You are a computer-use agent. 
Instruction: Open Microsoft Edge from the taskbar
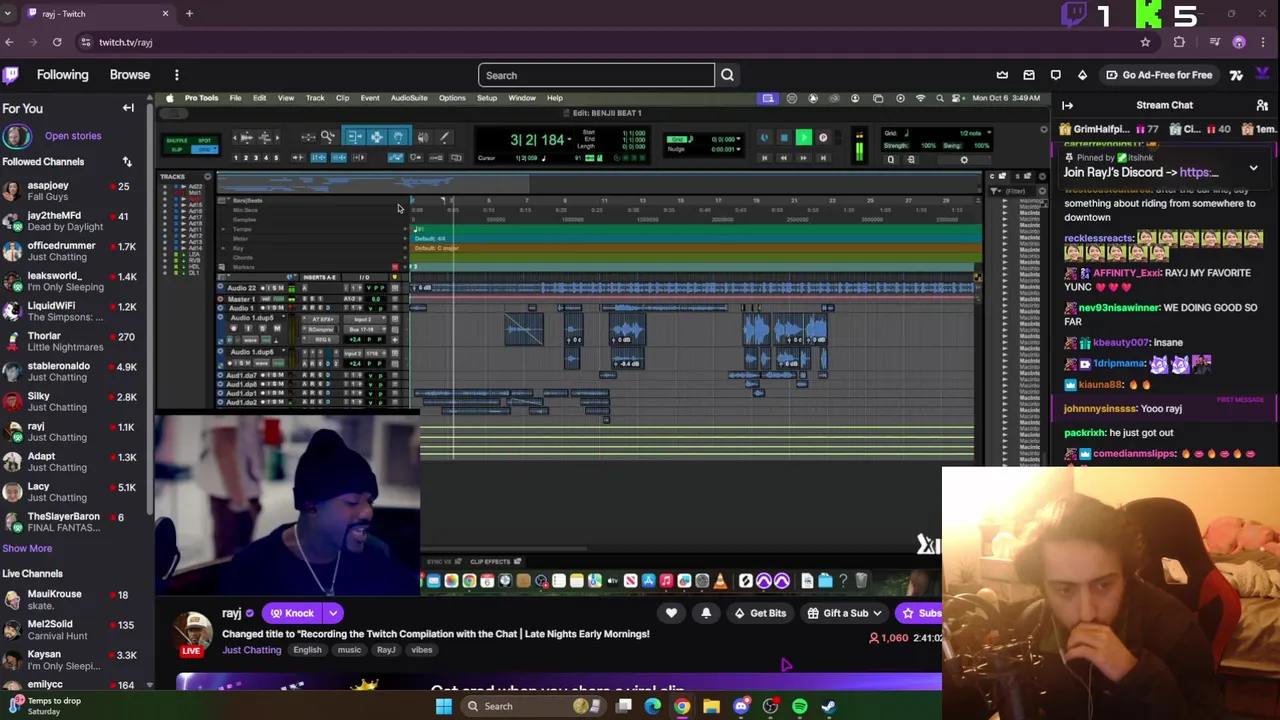652,706
